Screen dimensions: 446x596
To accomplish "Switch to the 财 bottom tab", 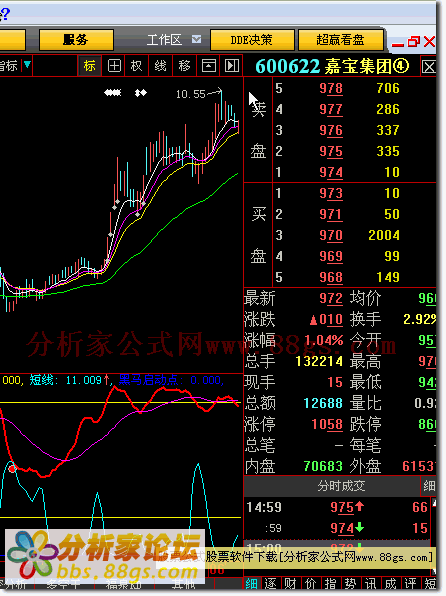I will 291,583.
